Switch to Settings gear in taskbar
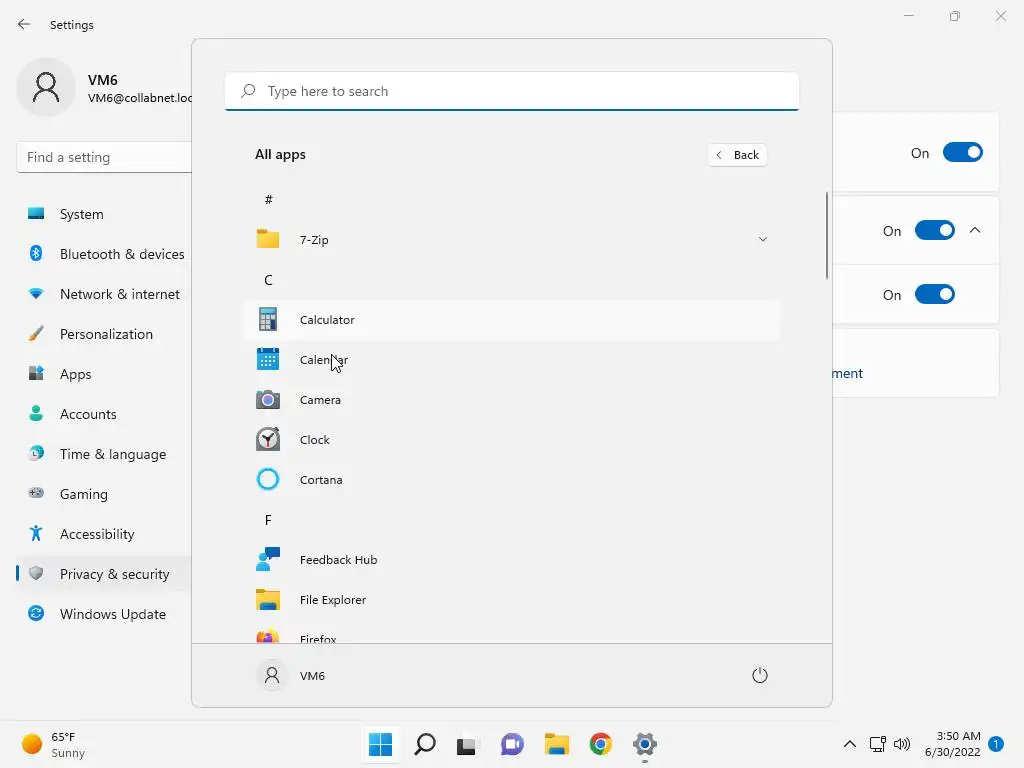Screen dimensions: 1024x768 pos(645,744)
